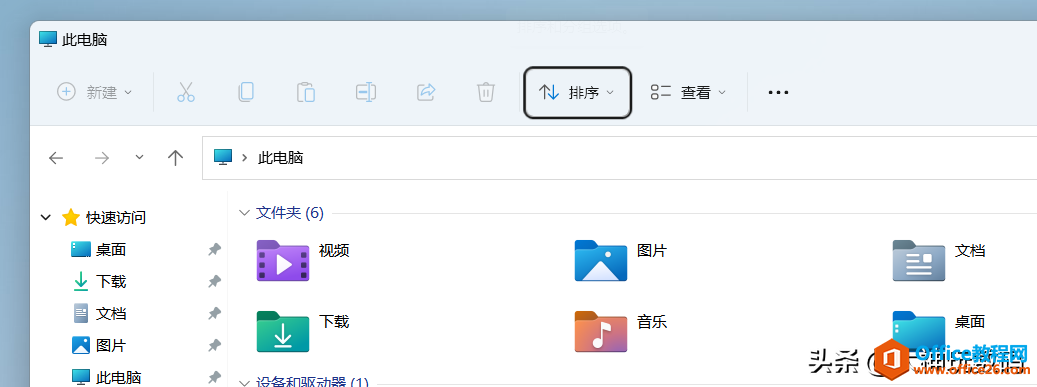Screen dimensions: 1037x387
Task: Click the pin icon beside sidebar 下载
Action: click(214, 281)
